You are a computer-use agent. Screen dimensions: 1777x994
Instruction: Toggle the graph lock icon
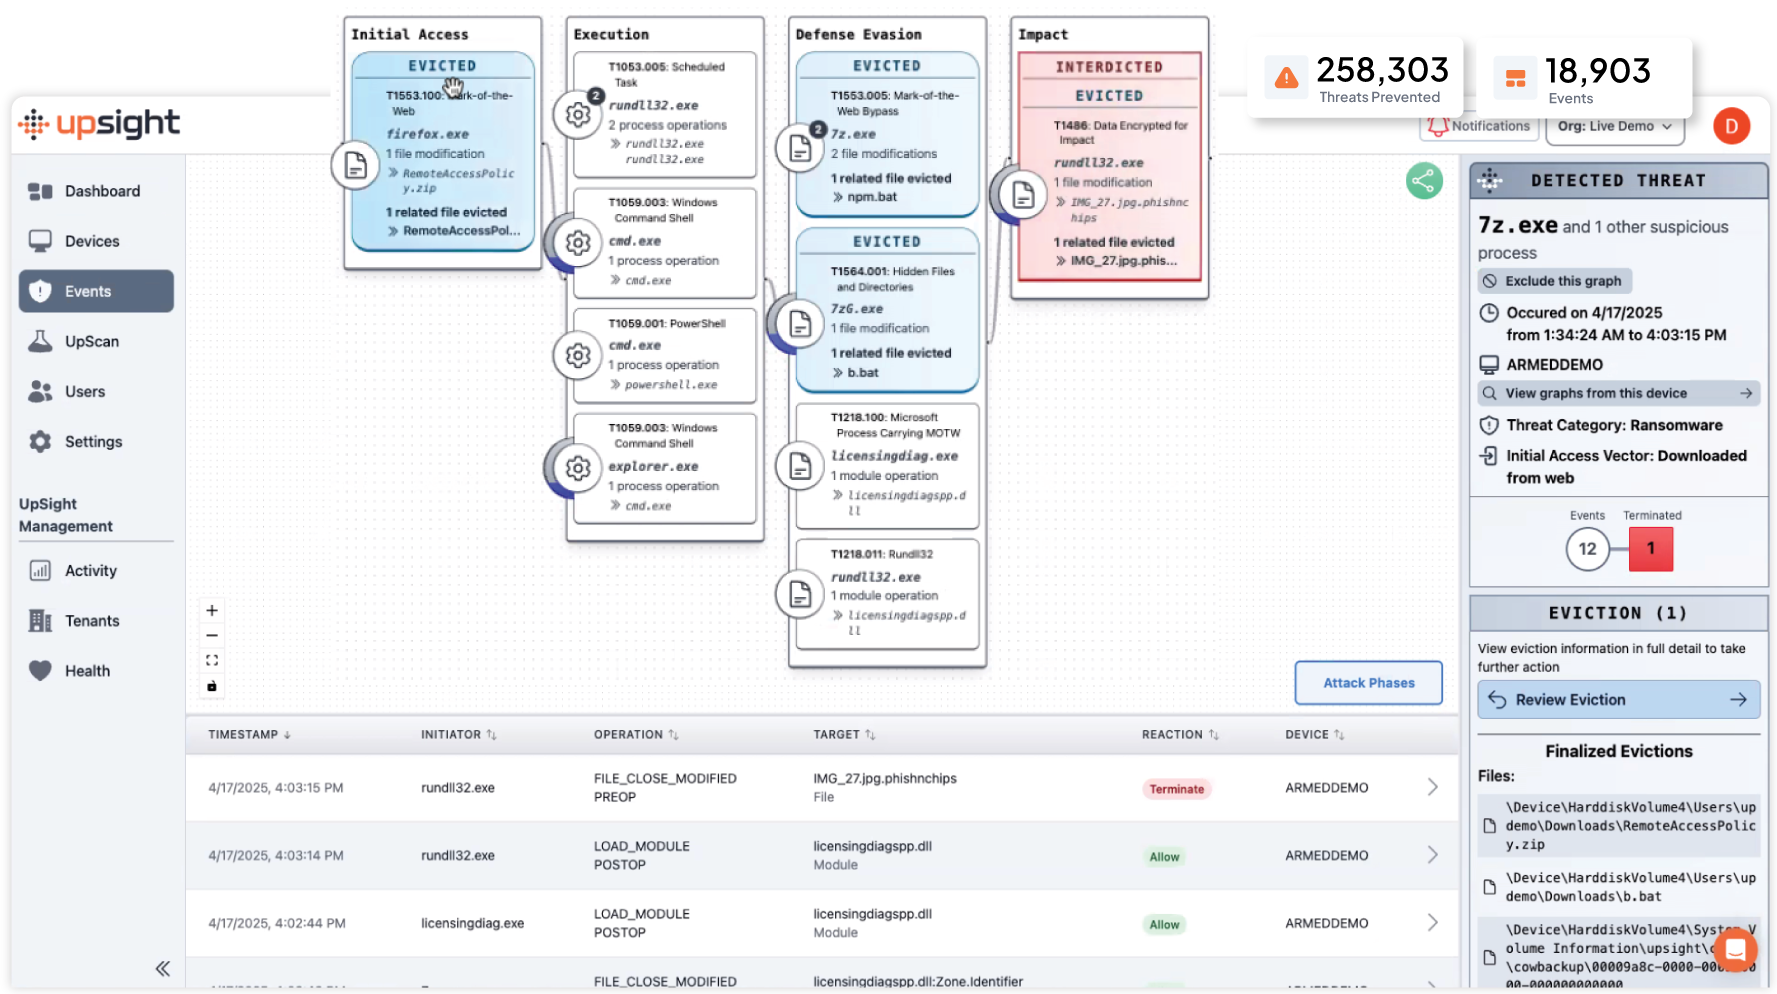coord(212,686)
